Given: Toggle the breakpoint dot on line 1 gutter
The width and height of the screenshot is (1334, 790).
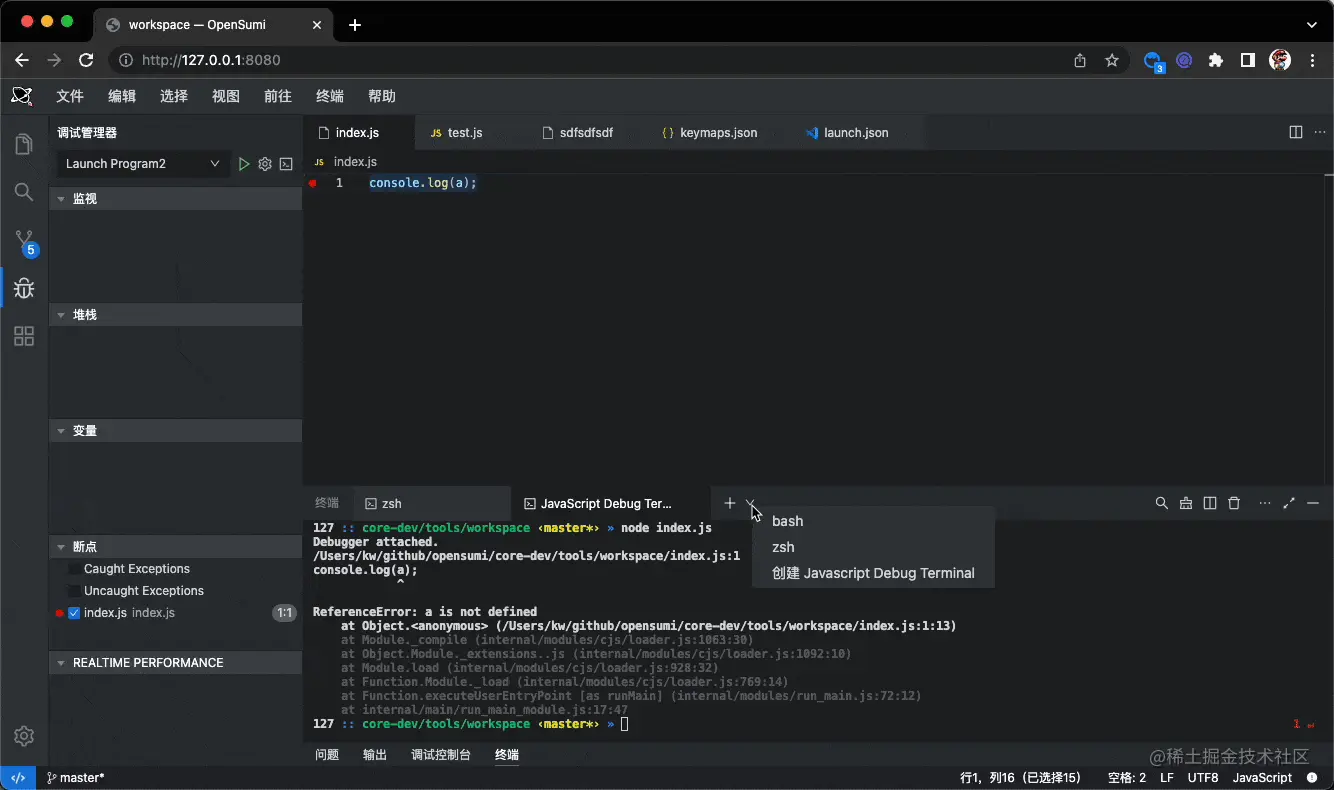Looking at the screenshot, I should [313, 183].
